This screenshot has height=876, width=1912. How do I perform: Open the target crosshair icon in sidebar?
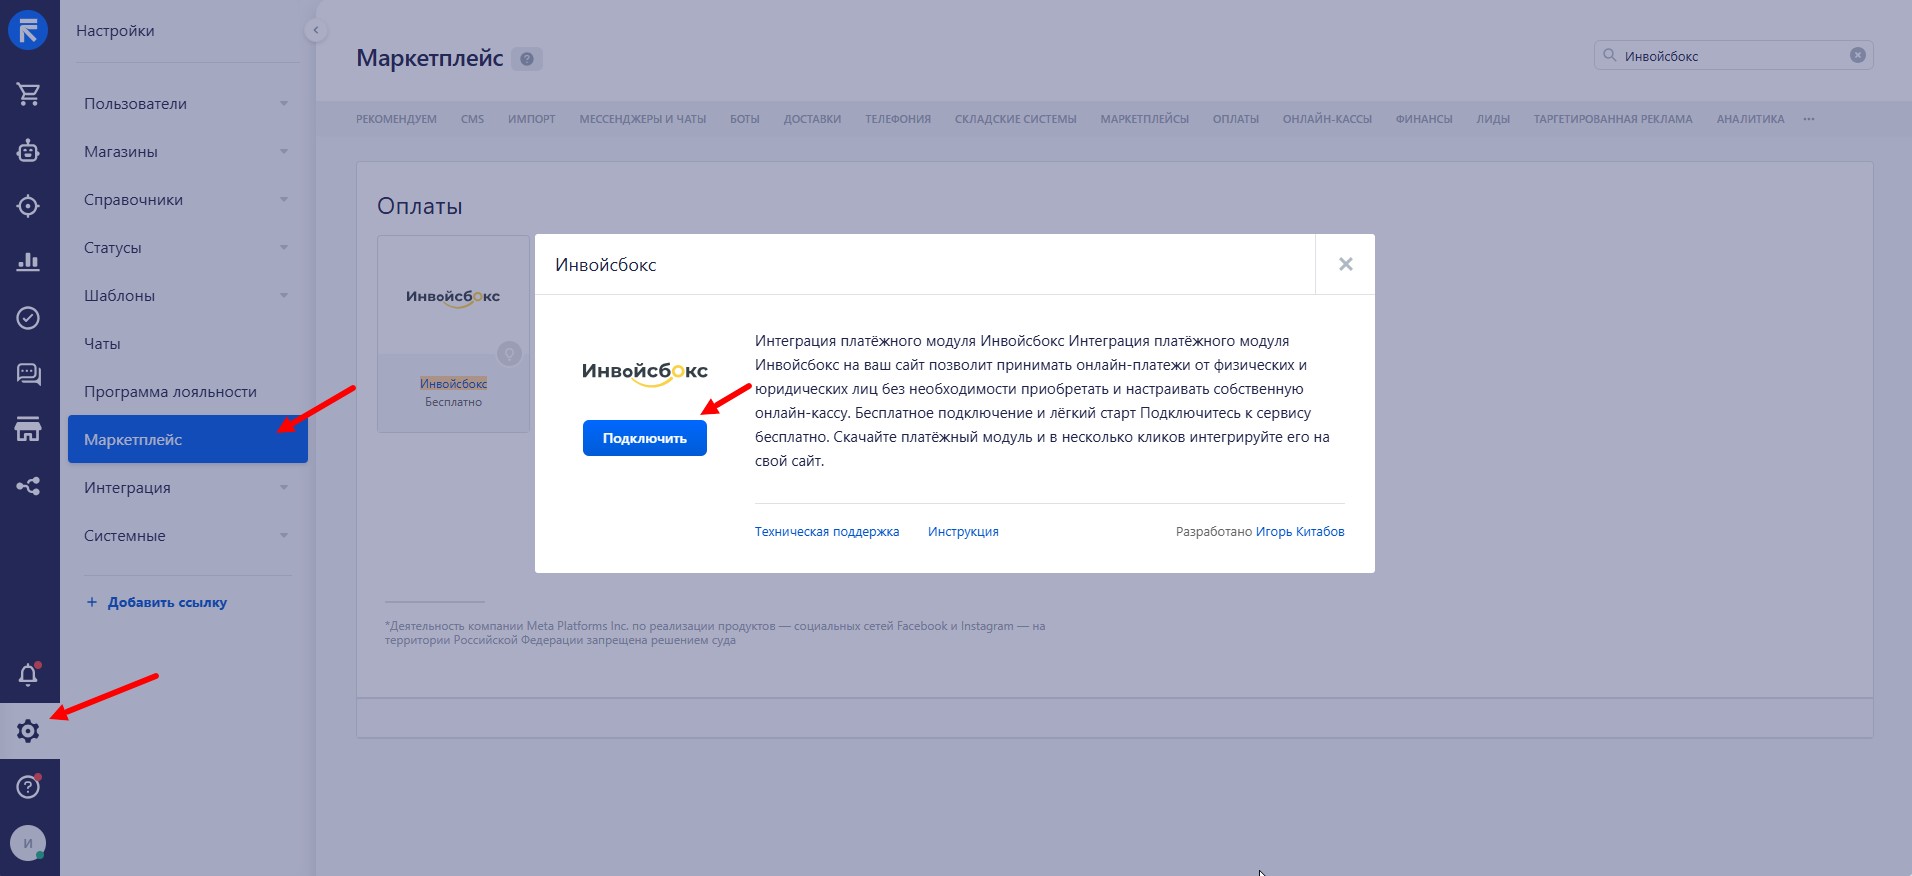[x=28, y=206]
